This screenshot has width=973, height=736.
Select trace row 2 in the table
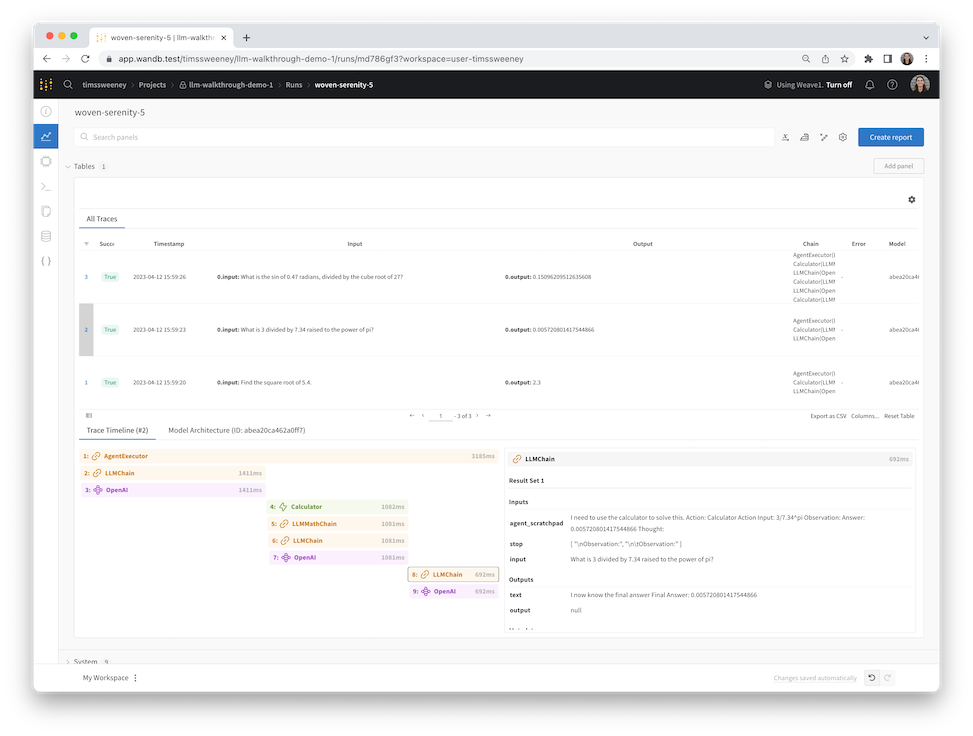pyautogui.click(x=86, y=329)
